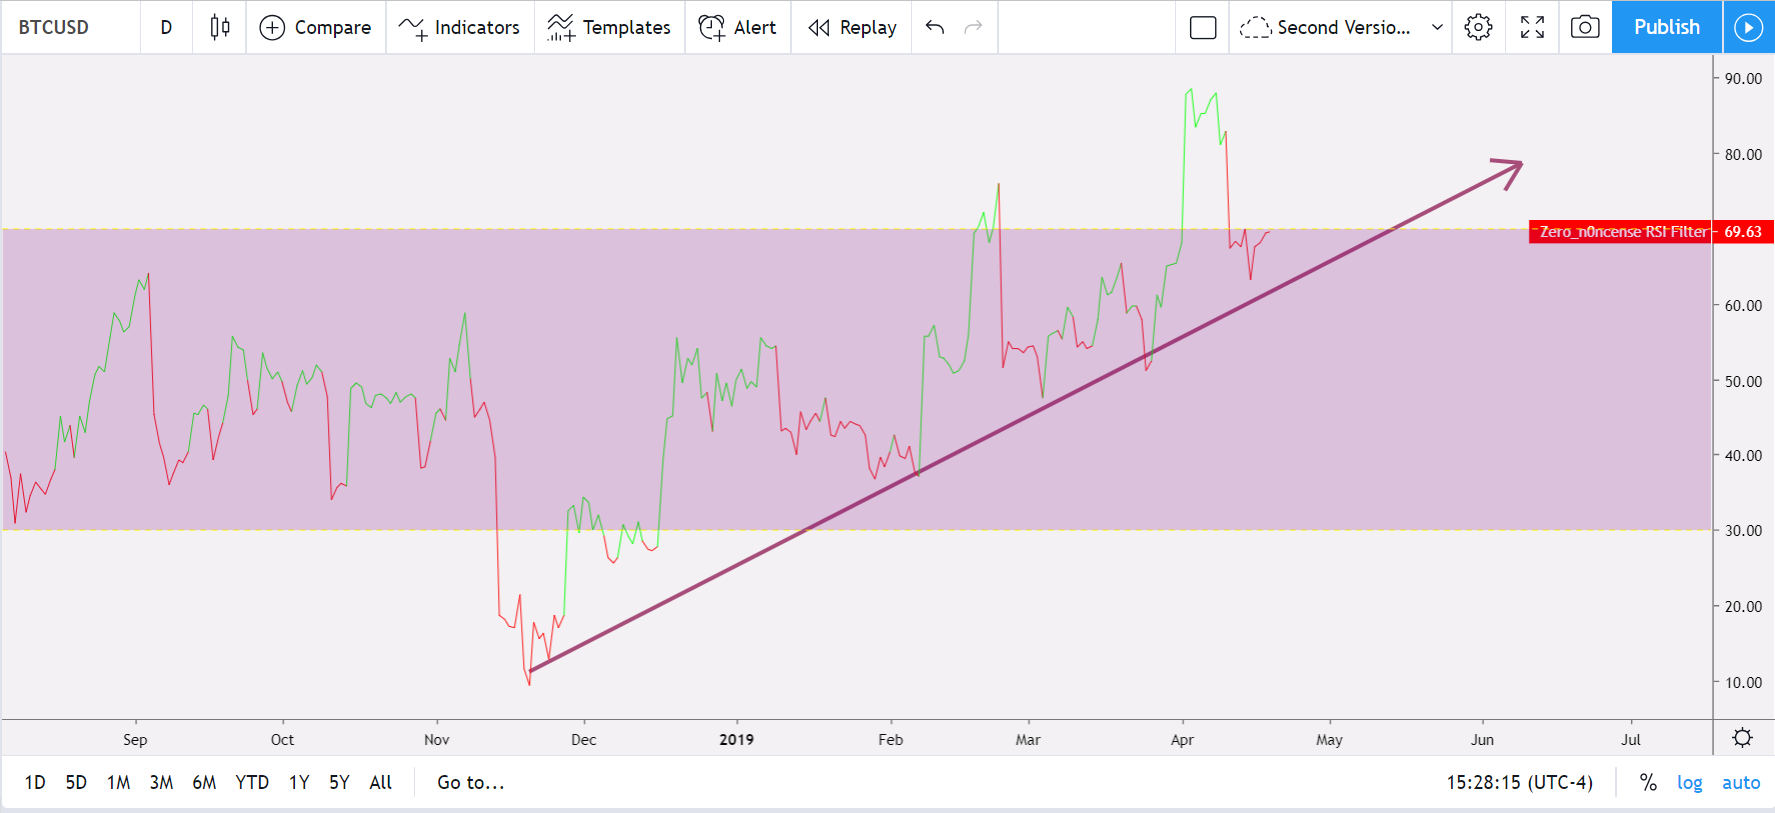This screenshot has width=1775, height=813.
Task: Open the Indicators menu
Action: 459,27
